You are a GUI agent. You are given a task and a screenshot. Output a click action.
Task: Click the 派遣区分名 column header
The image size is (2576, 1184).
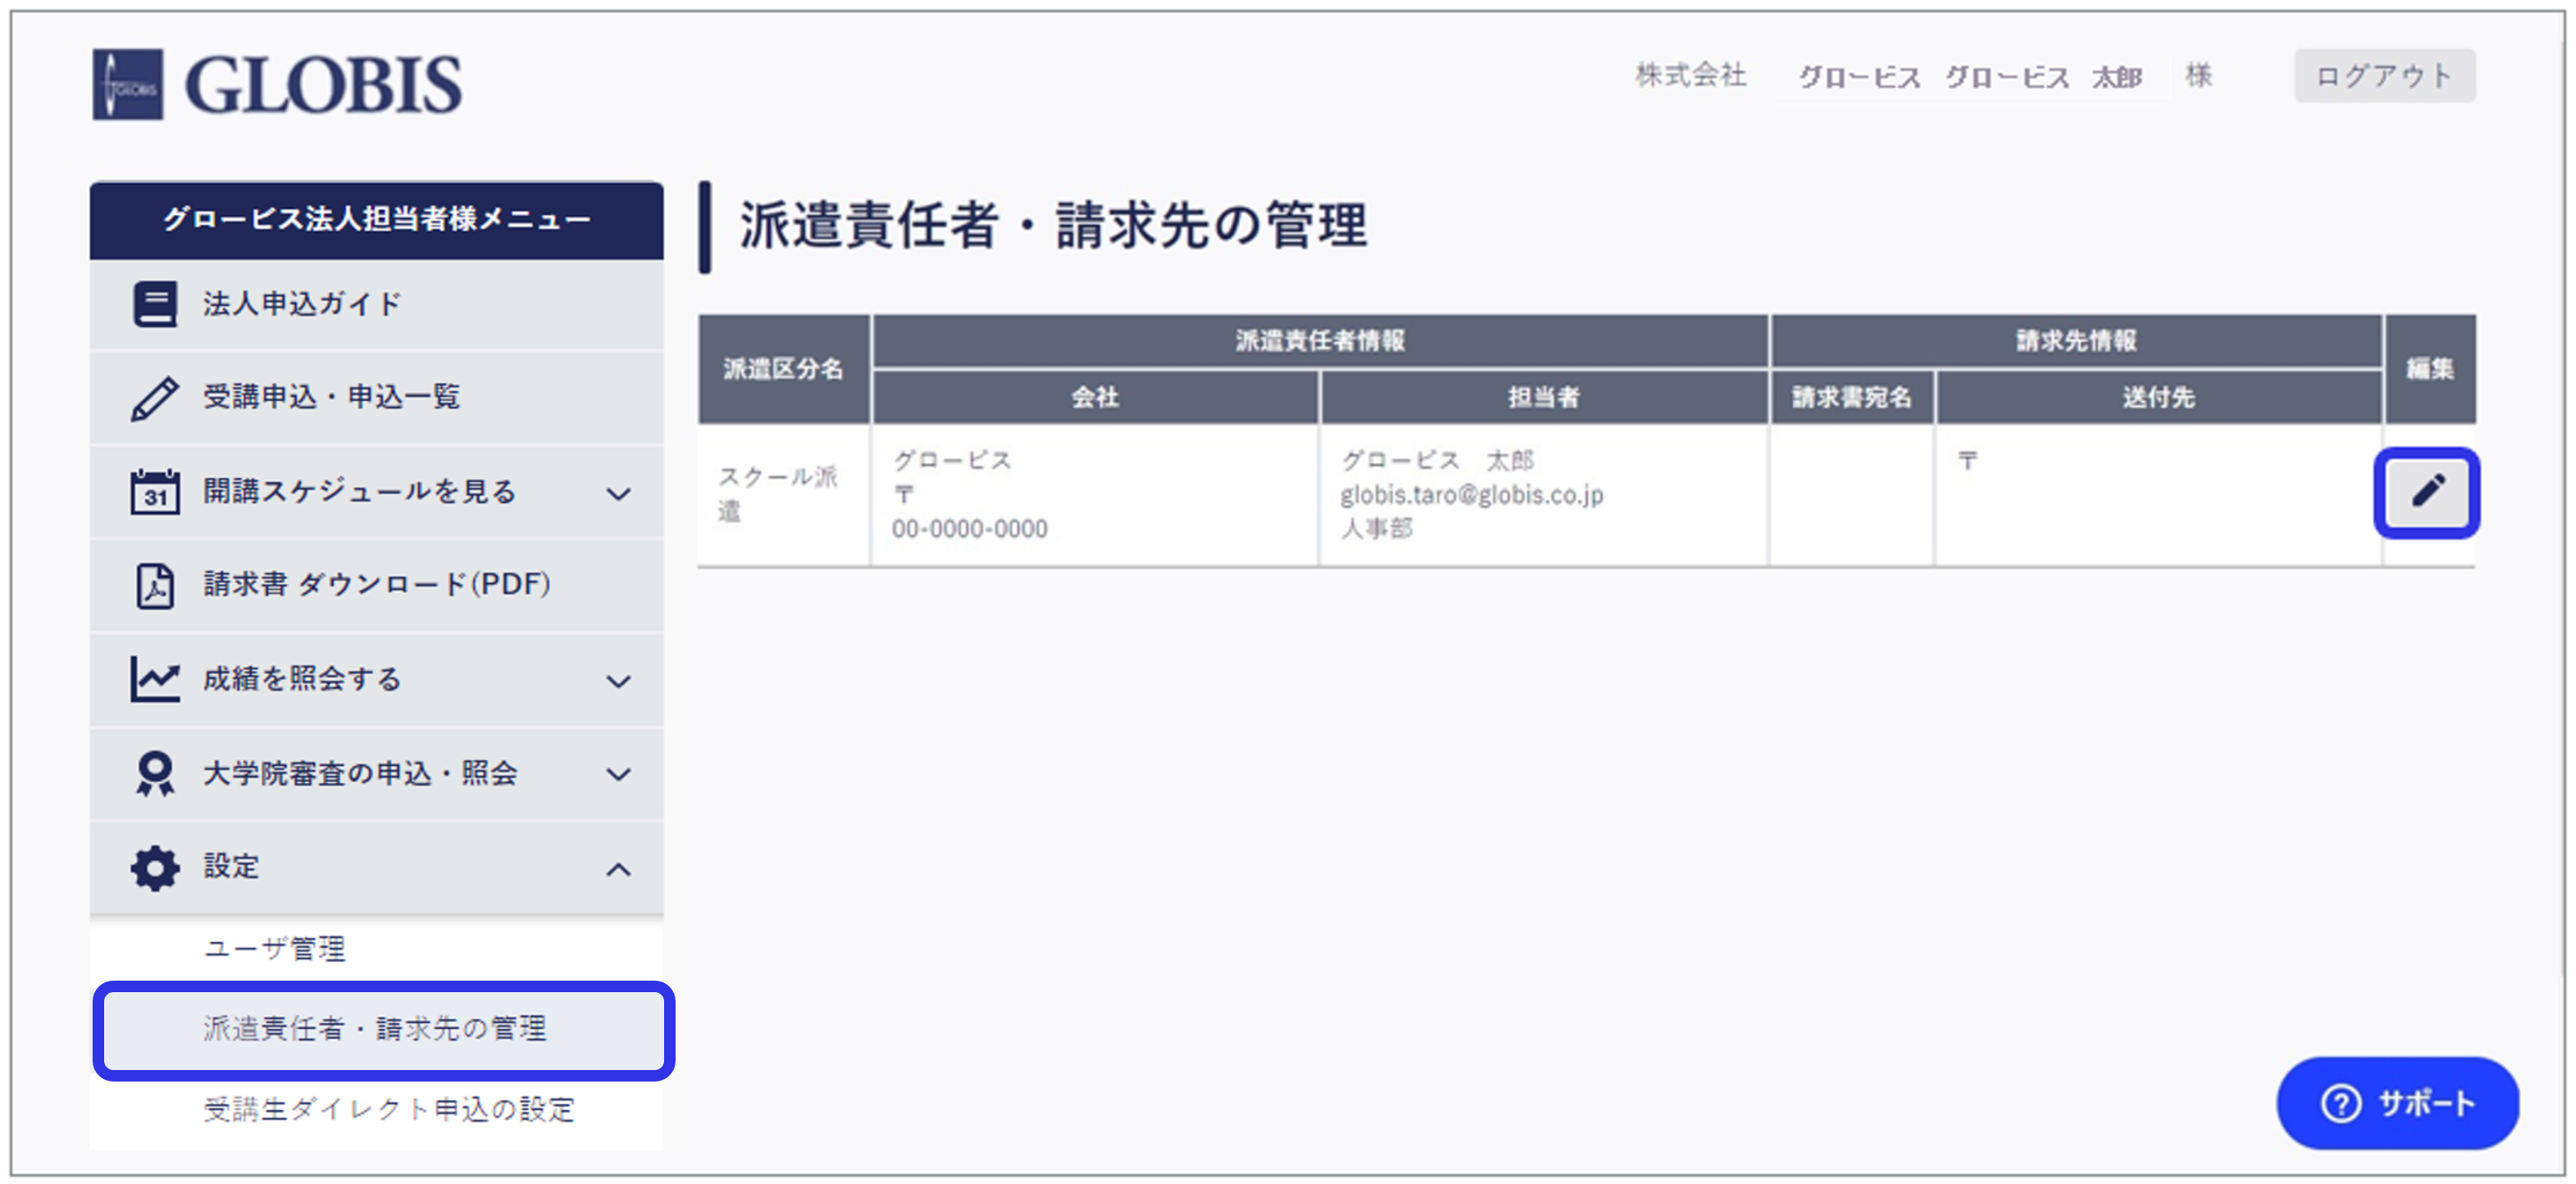click(x=783, y=370)
